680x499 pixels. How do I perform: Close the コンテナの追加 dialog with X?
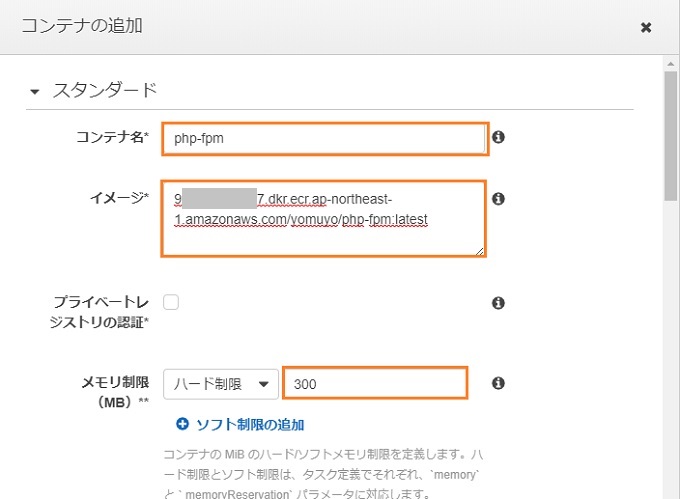646,27
